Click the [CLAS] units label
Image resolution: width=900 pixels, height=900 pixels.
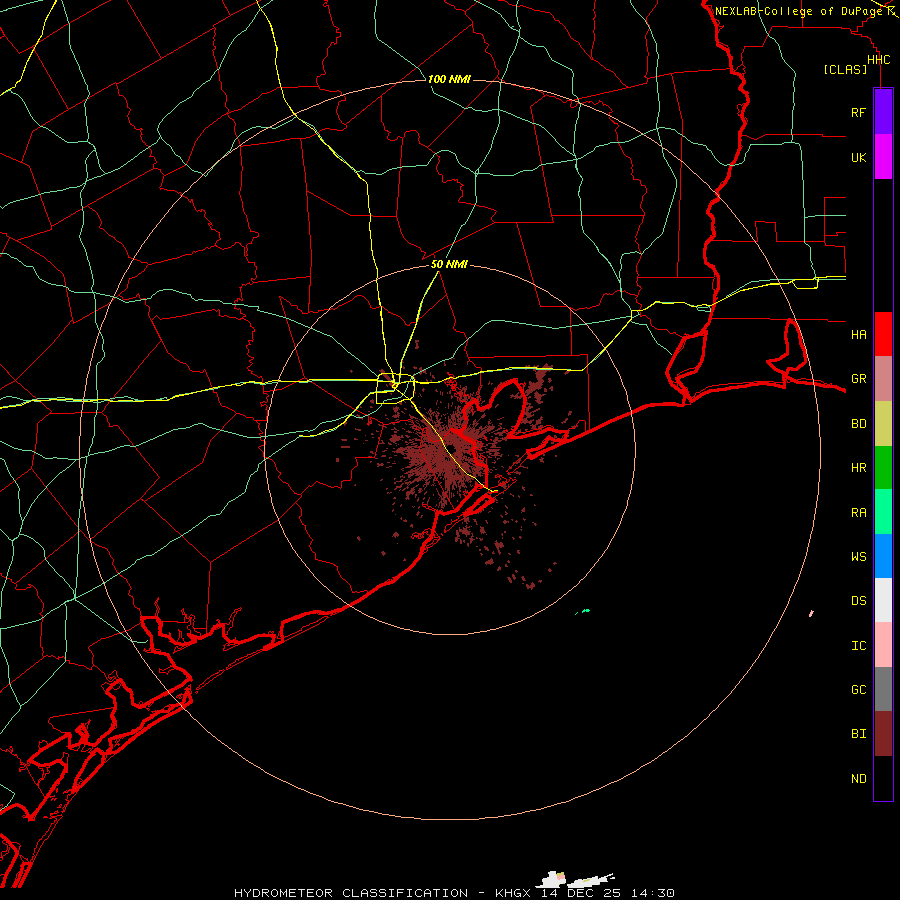pyautogui.click(x=845, y=69)
